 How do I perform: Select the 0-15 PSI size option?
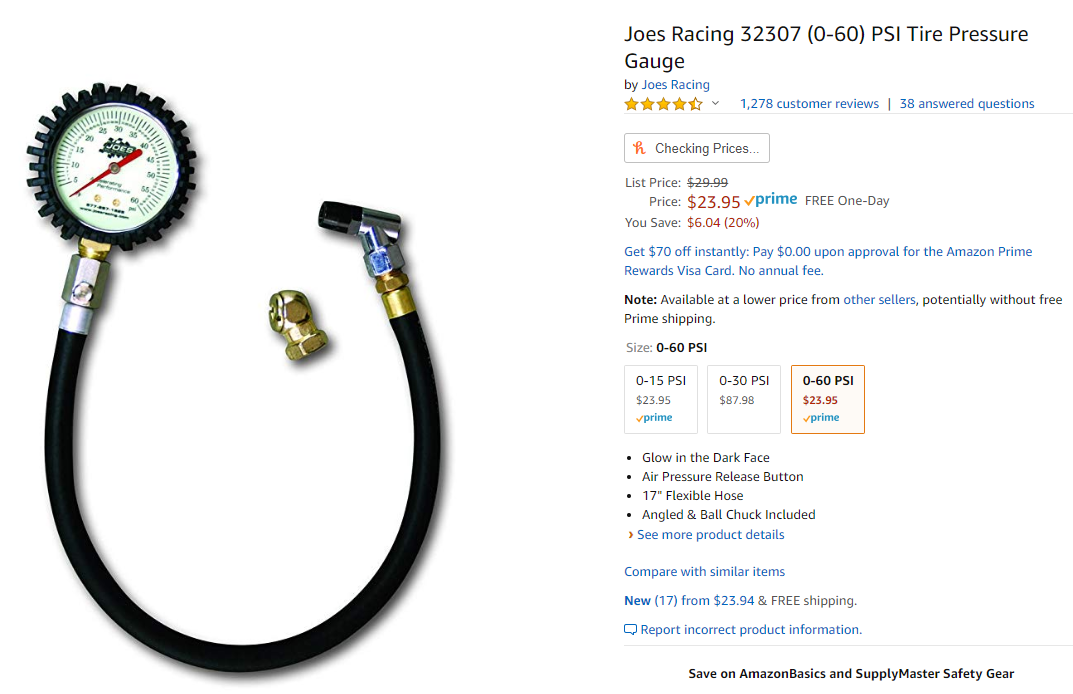[661, 399]
